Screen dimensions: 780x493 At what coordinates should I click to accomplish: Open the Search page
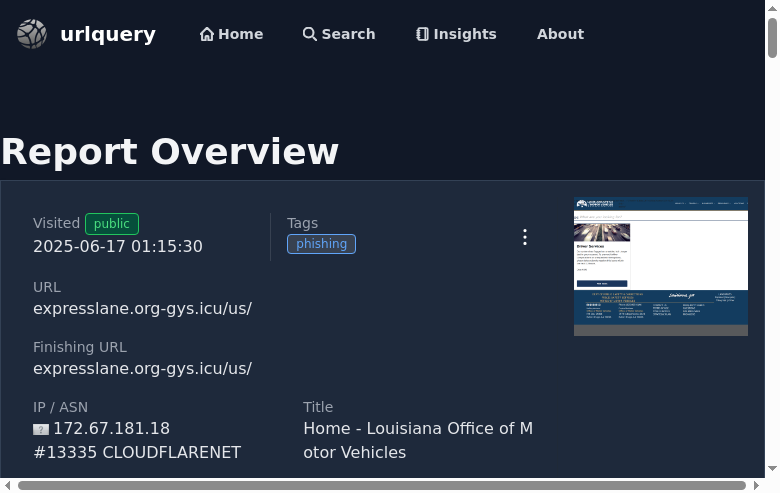339,34
